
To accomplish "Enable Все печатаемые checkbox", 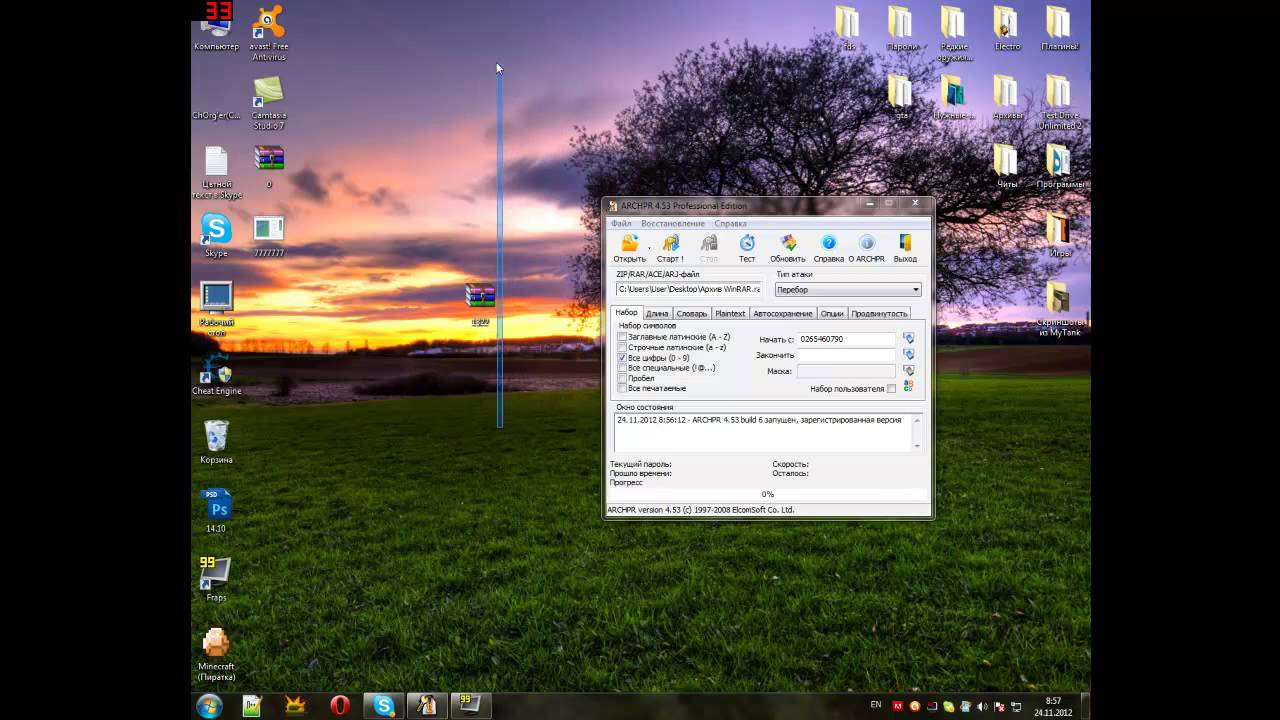I will [x=622, y=388].
